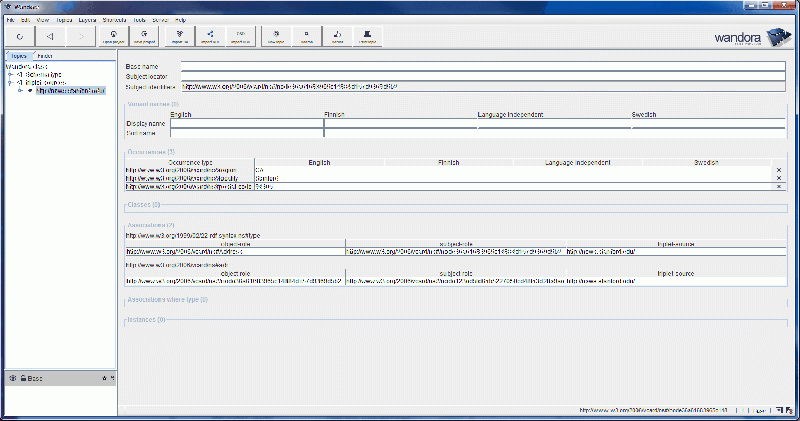The height and width of the screenshot is (421, 800).
Task: Click the Save project toolbar icon
Action: pyautogui.click(x=144, y=37)
